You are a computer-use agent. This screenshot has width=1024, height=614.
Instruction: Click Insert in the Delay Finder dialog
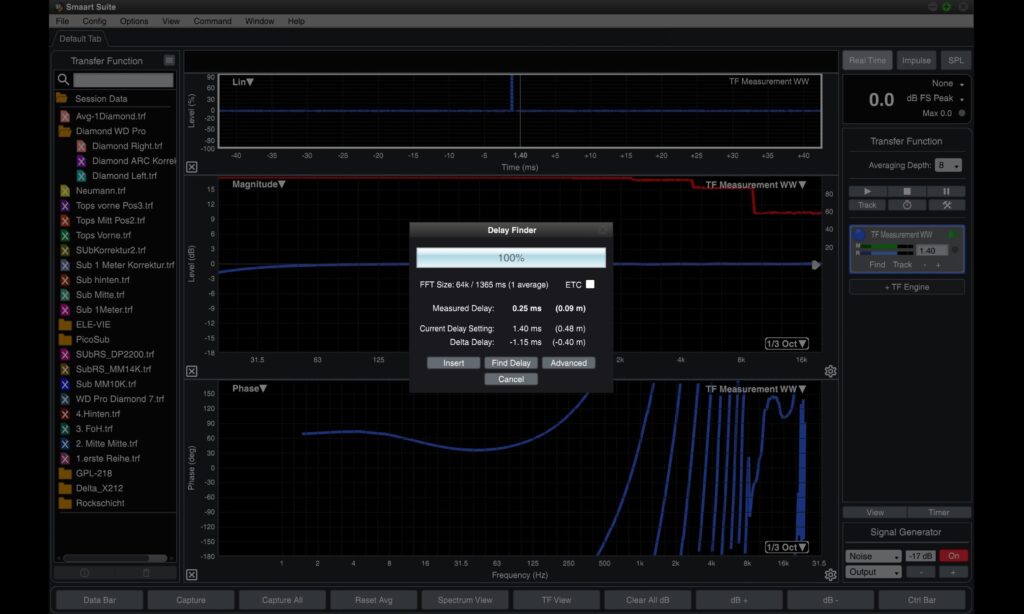453,363
